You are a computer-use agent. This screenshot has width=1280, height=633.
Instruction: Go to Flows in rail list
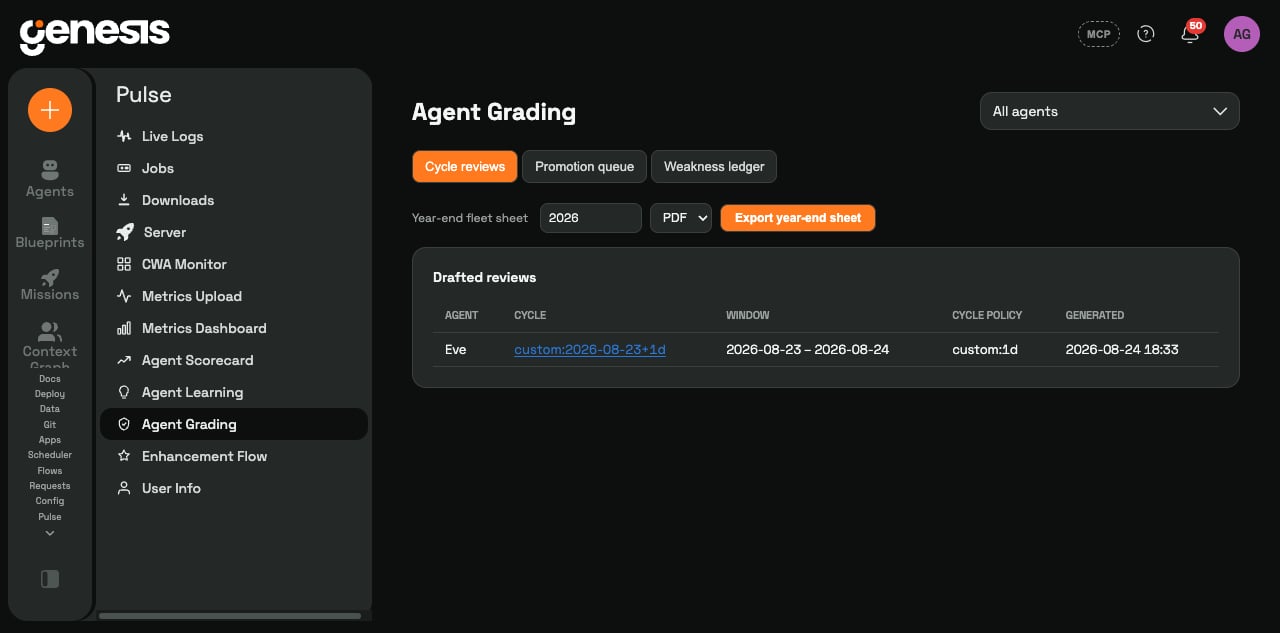(50, 470)
